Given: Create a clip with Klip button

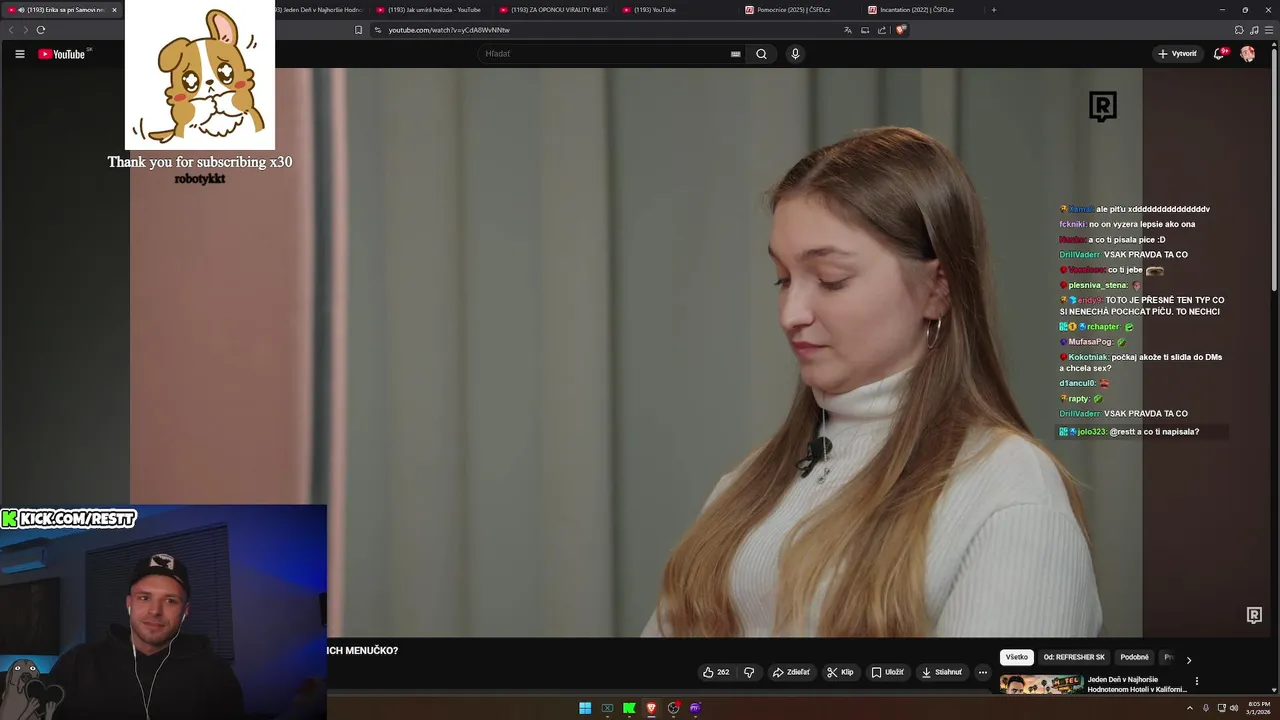Looking at the screenshot, I should [840, 672].
